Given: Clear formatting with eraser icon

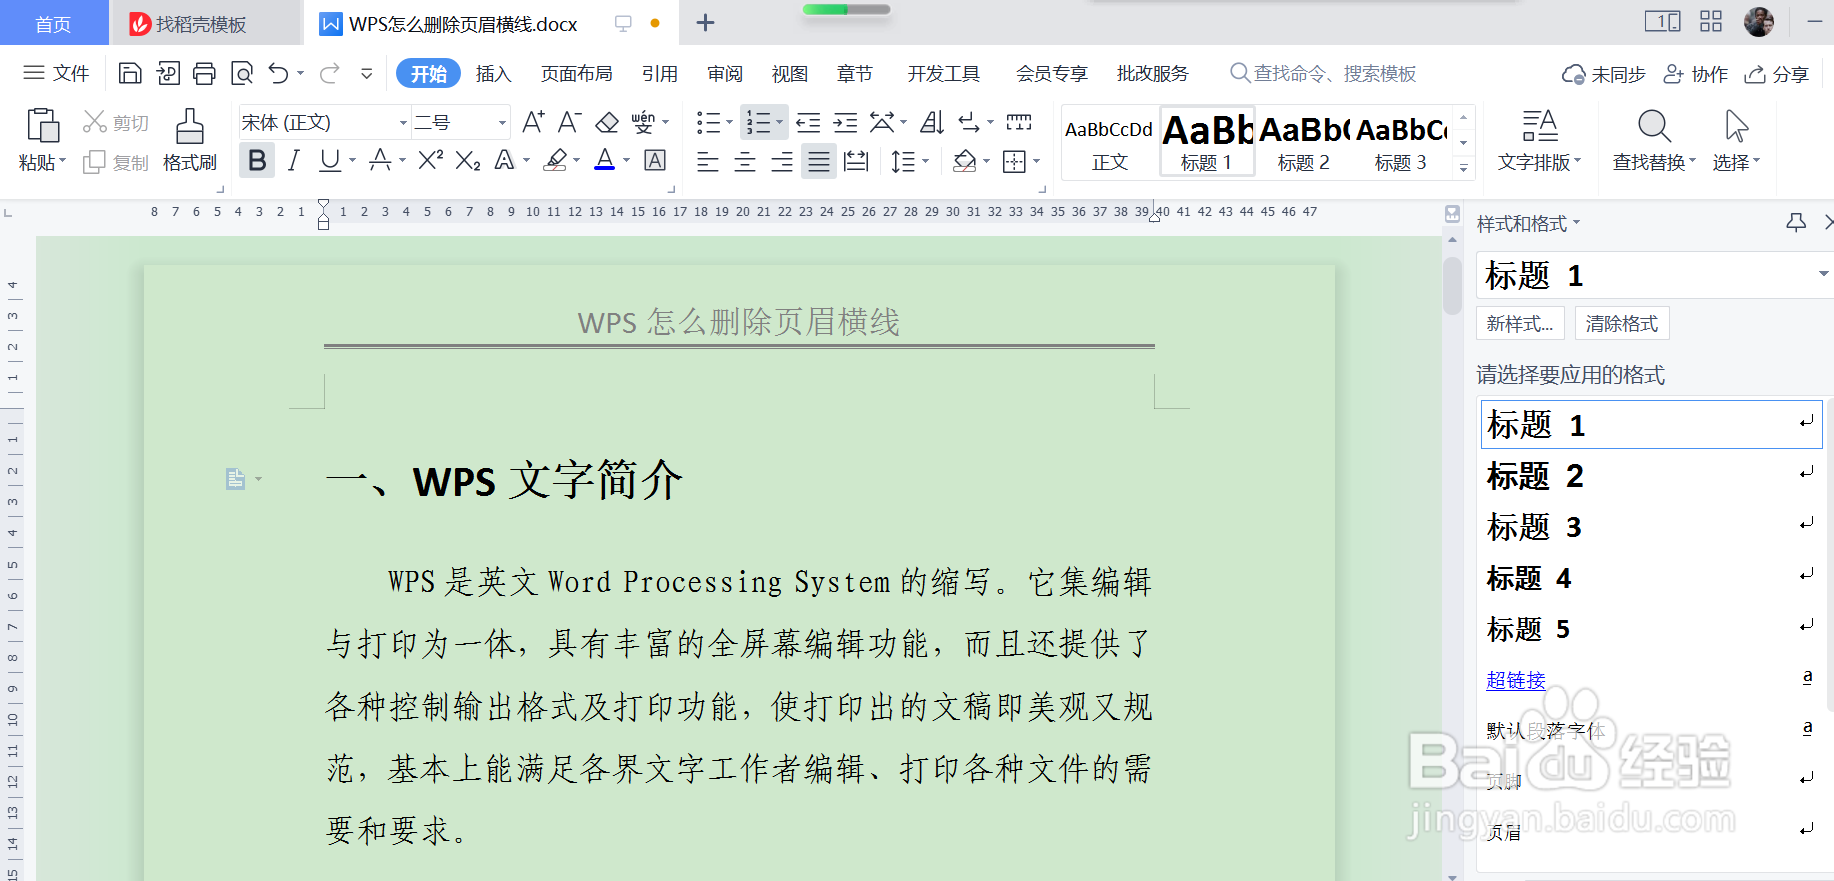Looking at the screenshot, I should click(607, 122).
